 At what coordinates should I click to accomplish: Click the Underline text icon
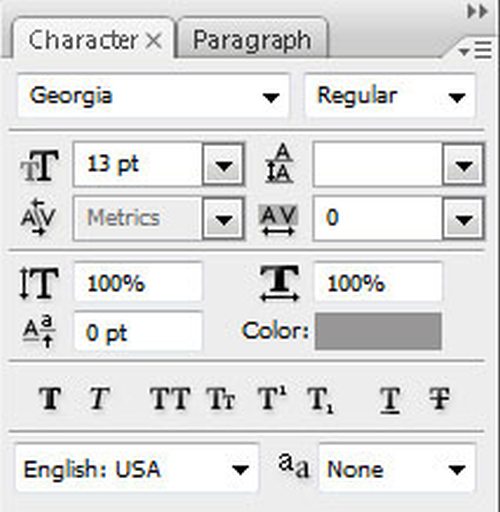tap(390, 400)
